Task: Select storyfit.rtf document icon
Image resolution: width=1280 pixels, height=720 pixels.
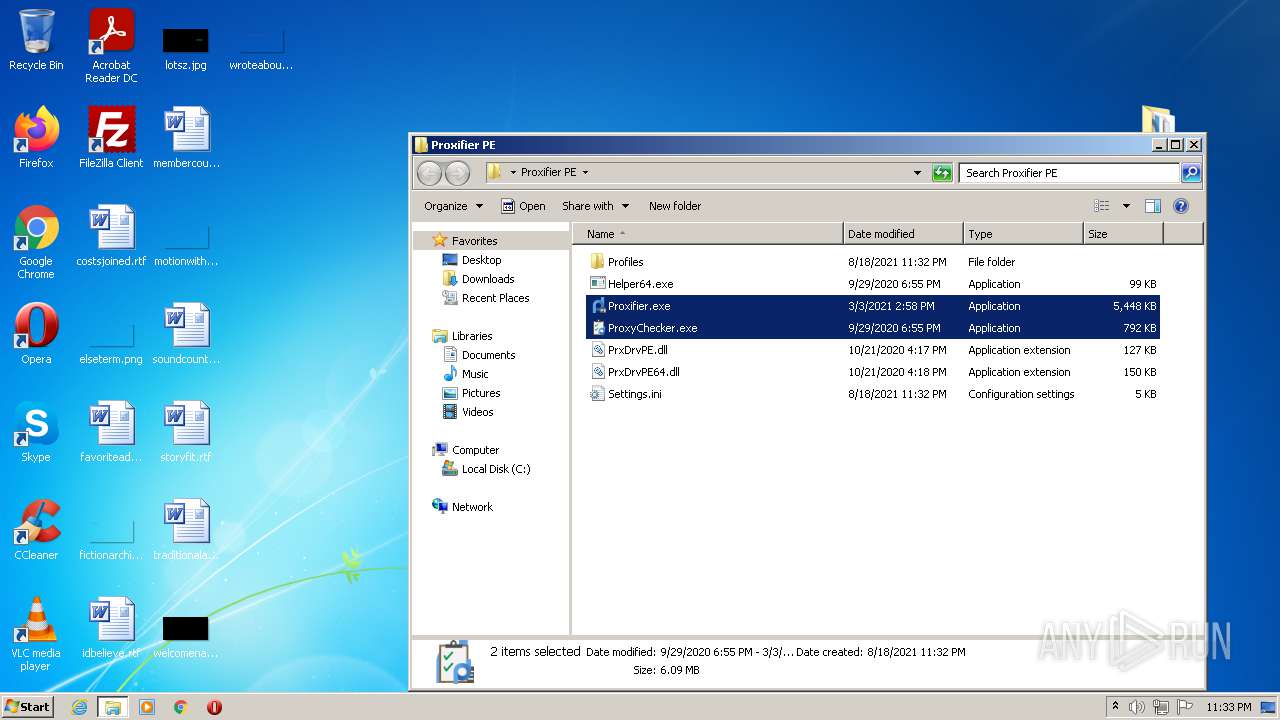Action: coord(186,431)
